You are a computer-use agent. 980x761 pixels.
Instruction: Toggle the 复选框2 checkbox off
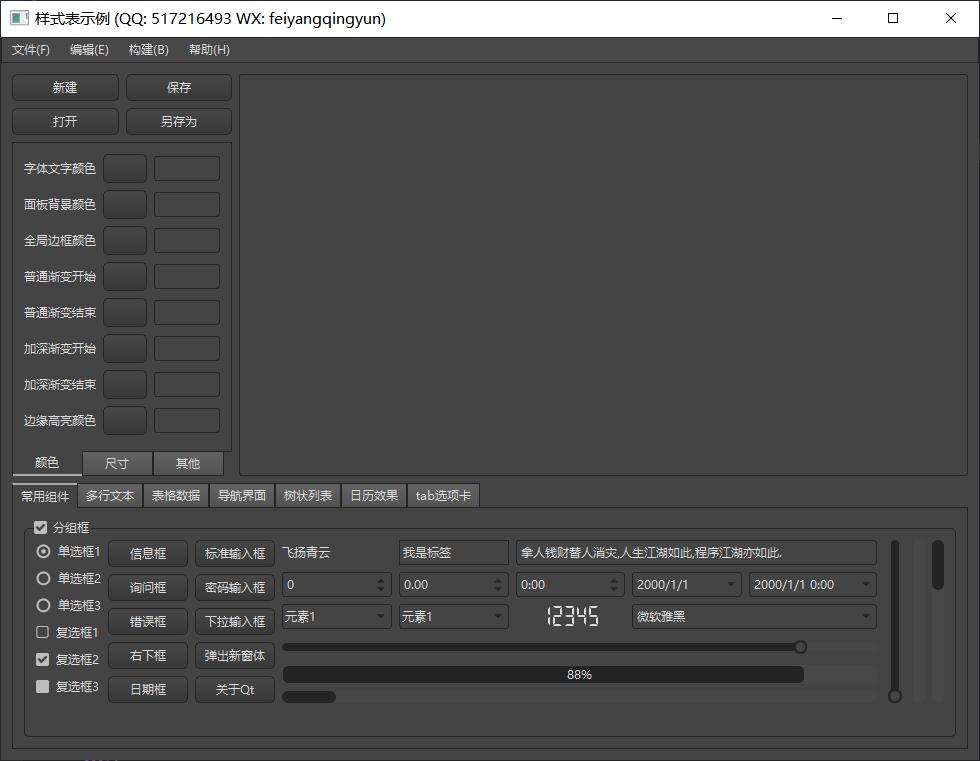(42, 659)
